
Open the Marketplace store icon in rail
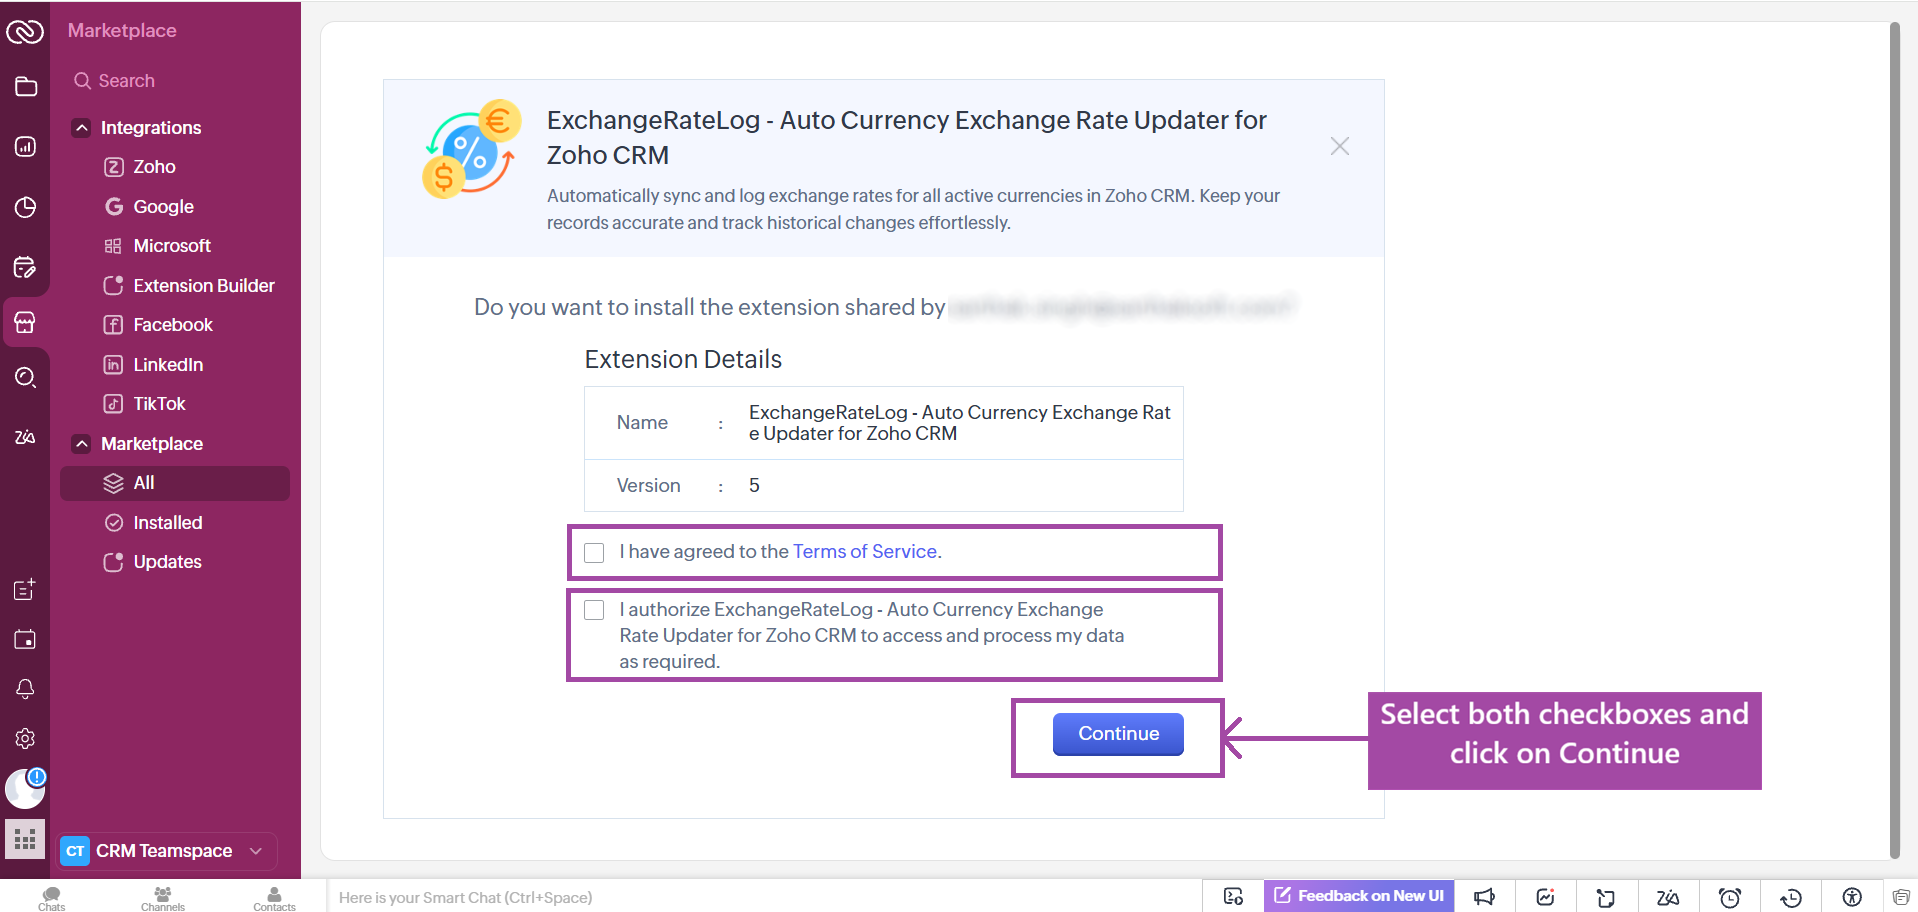(25, 323)
